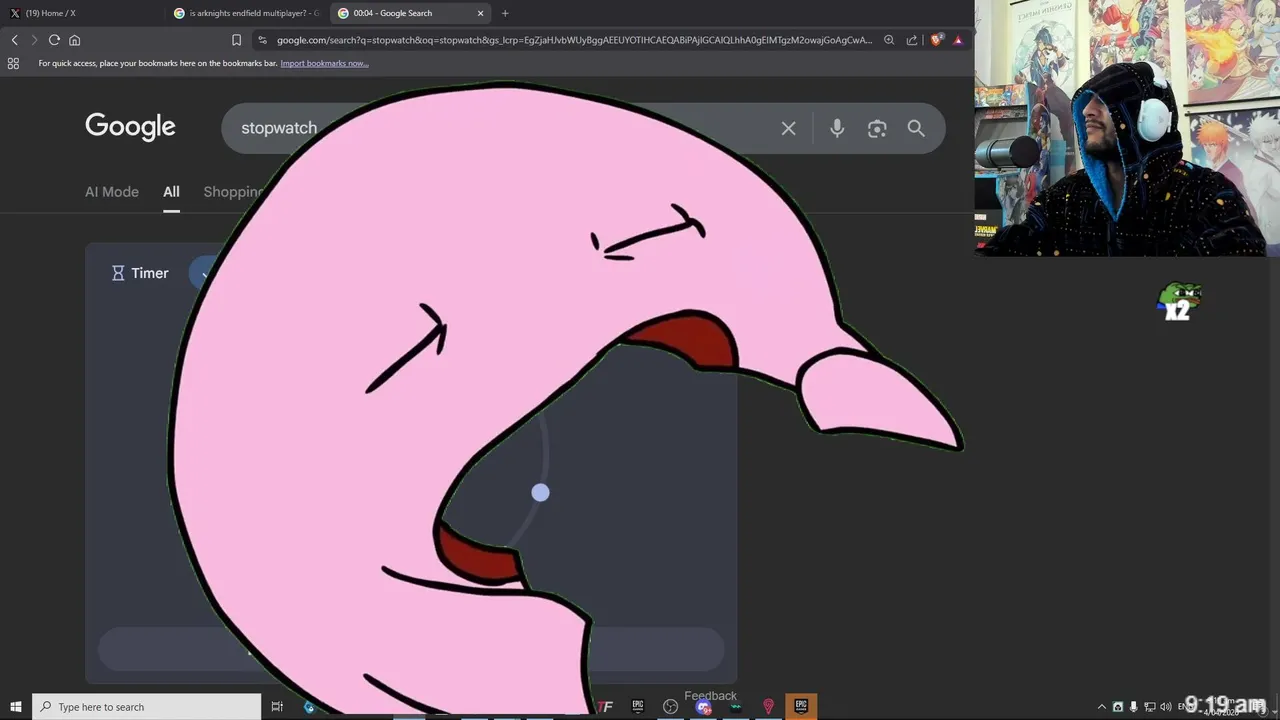Click the stopwatch progress dot indicator
Viewport: 1280px width, 720px height.
(x=540, y=492)
